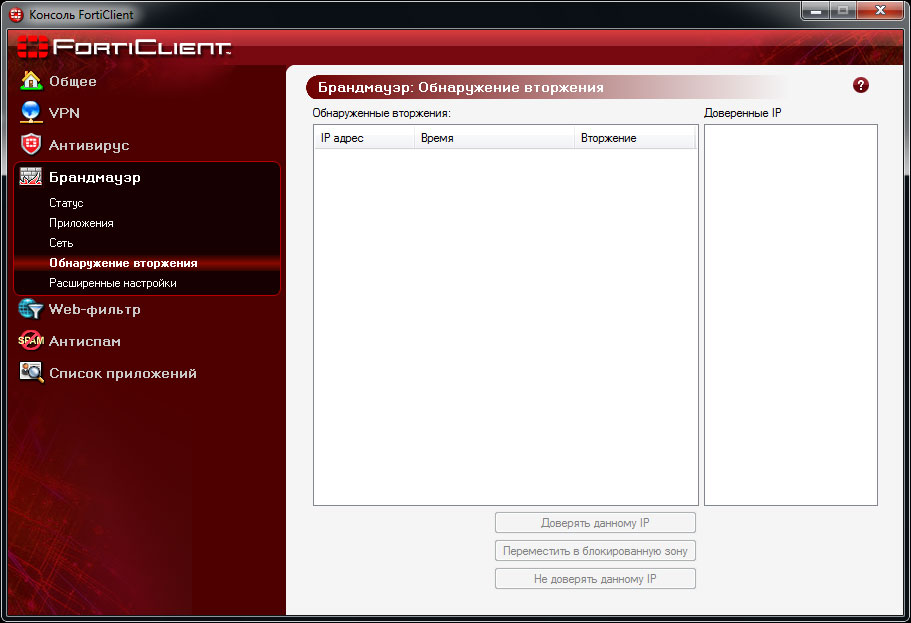Click the FortiClient logo in header
The height and width of the screenshot is (623, 911).
(x=124, y=47)
